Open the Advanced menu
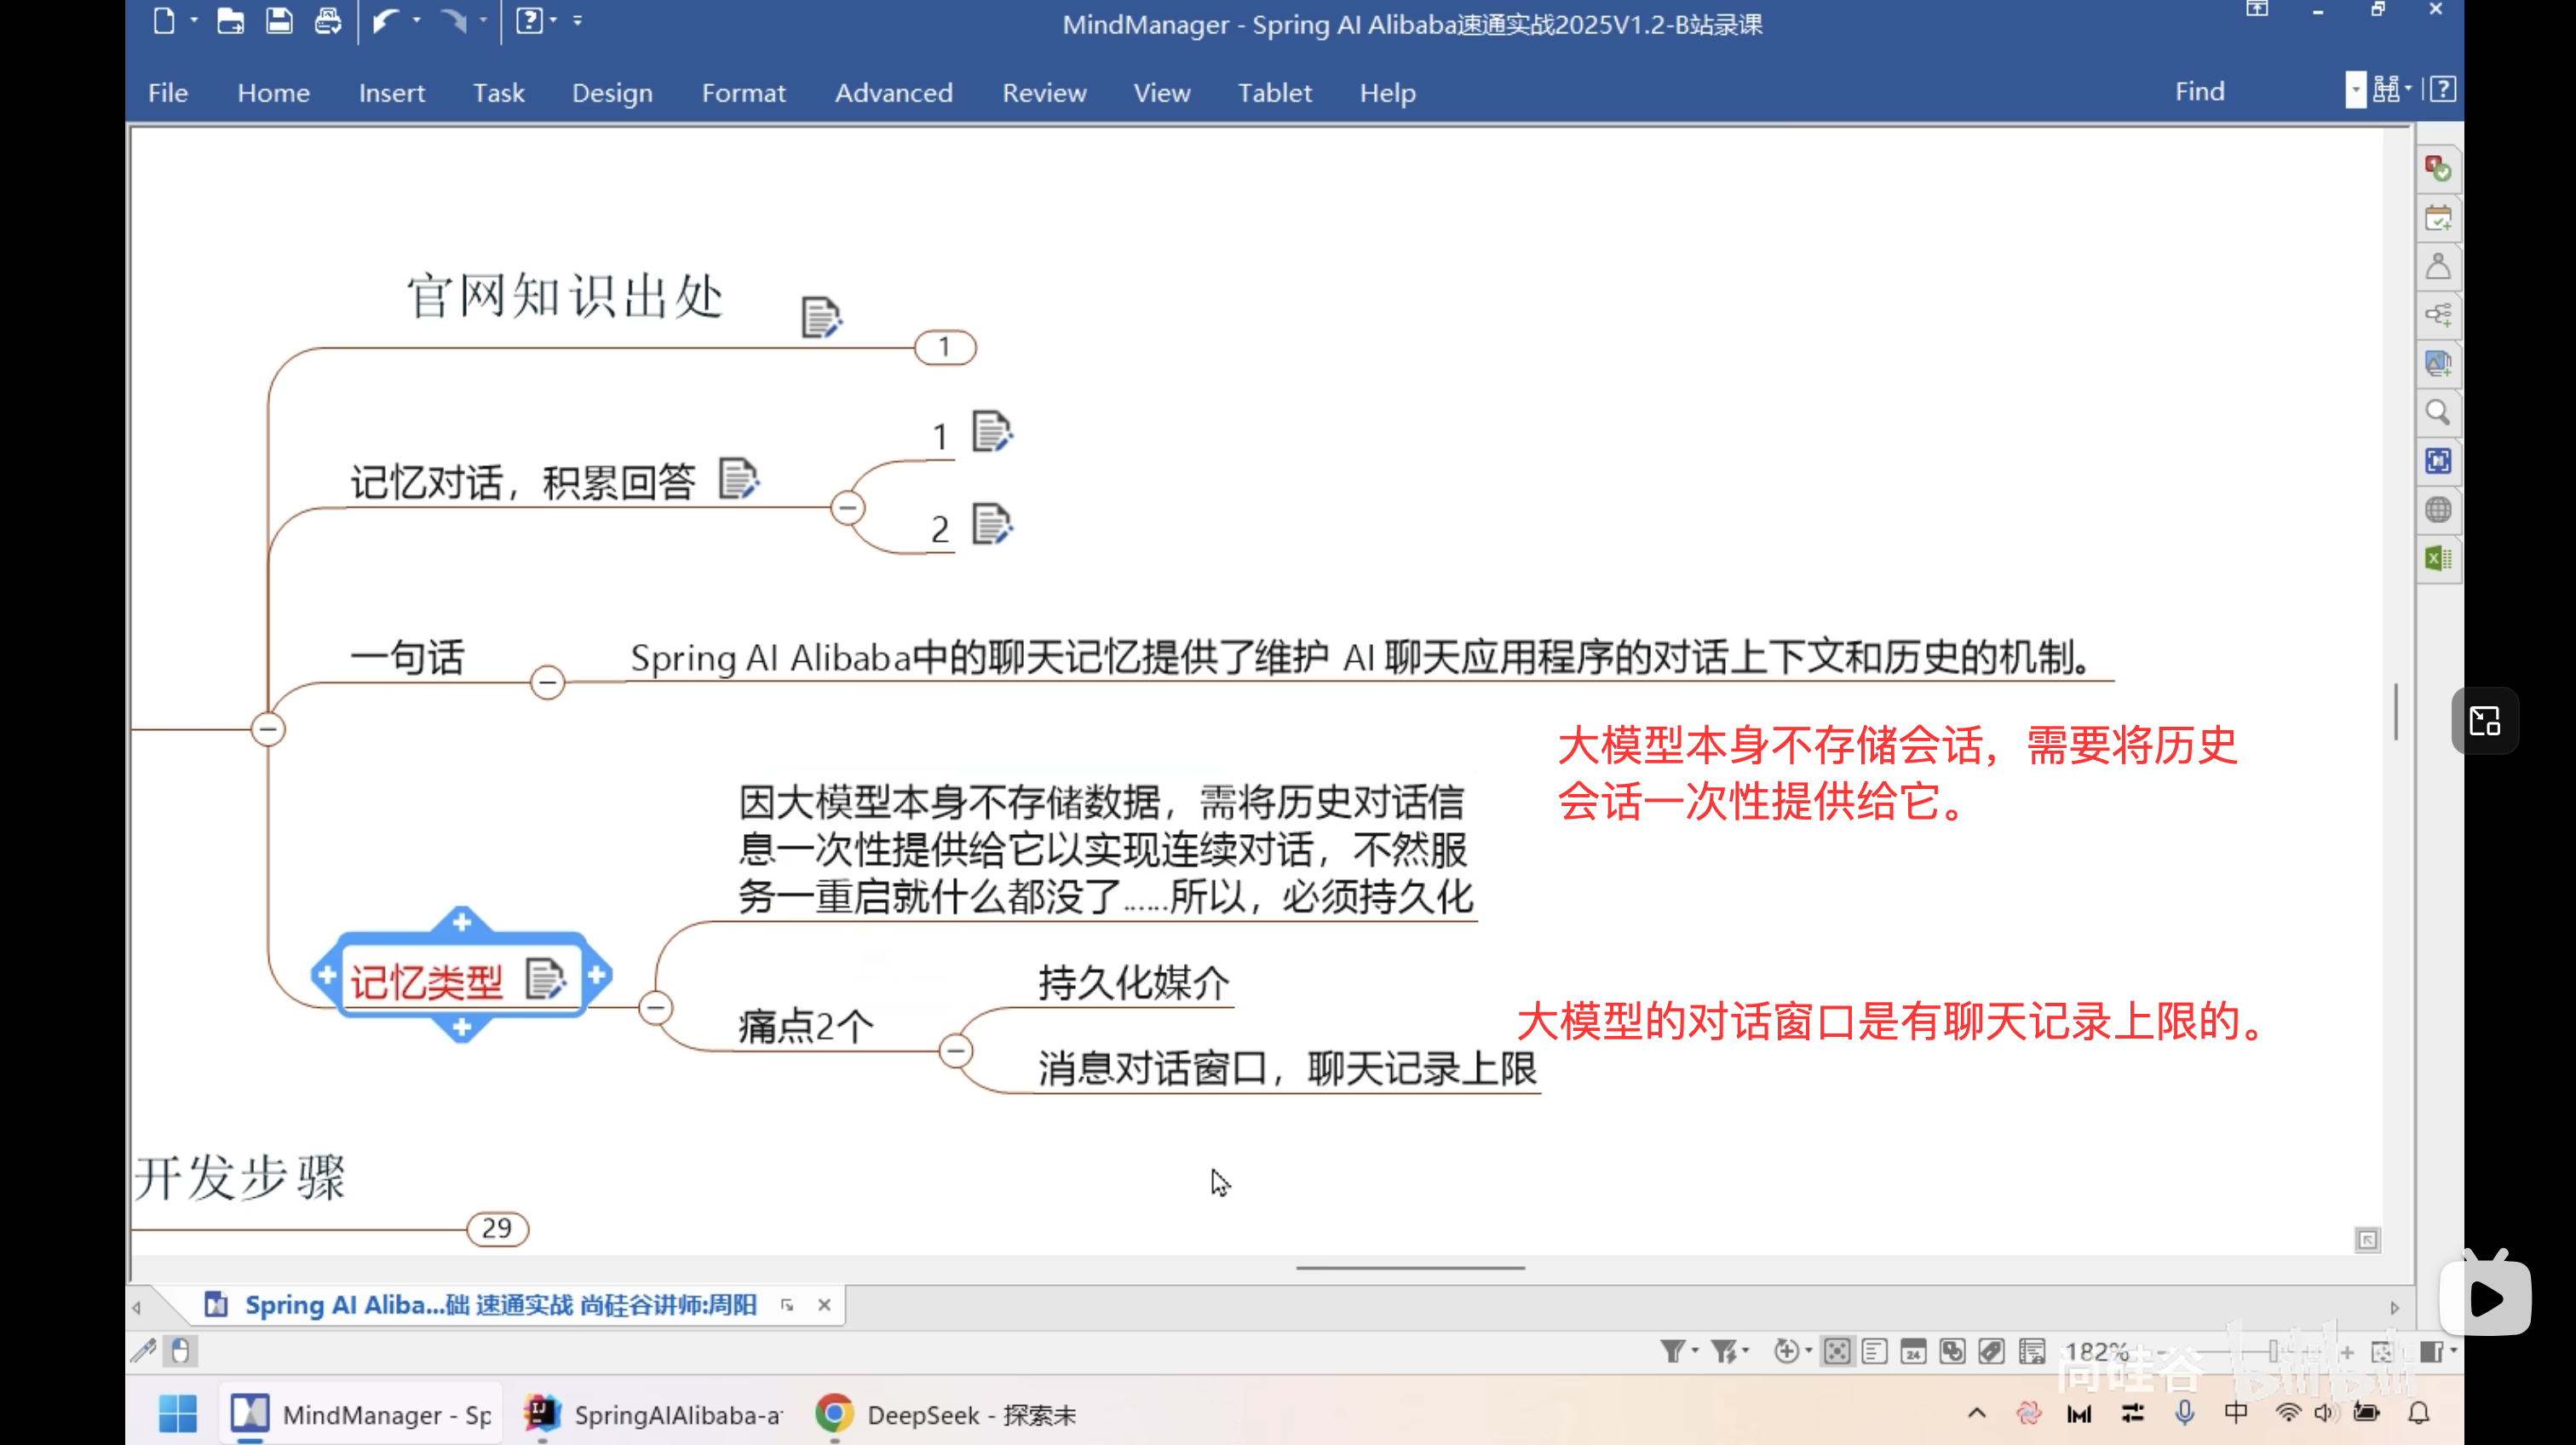This screenshot has width=2576, height=1445. [x=894, y=92]
